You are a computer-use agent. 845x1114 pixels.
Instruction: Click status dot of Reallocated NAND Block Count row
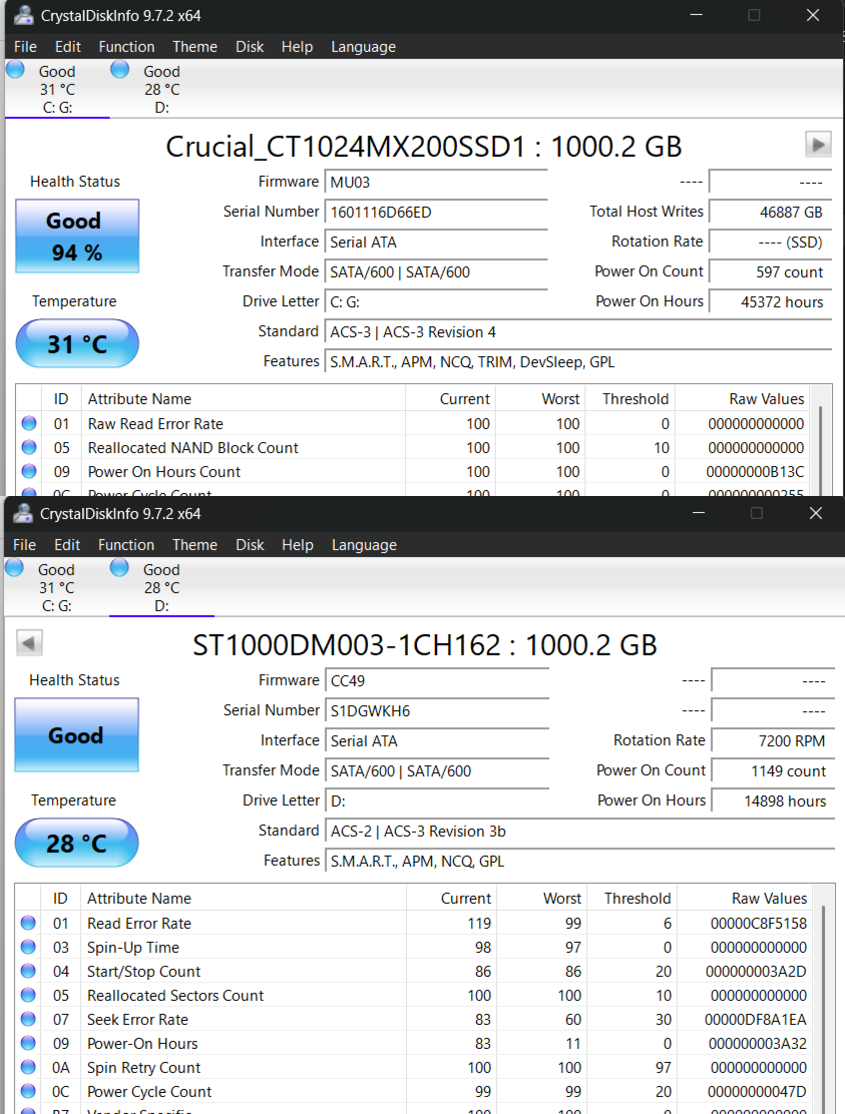pos(28,448)
